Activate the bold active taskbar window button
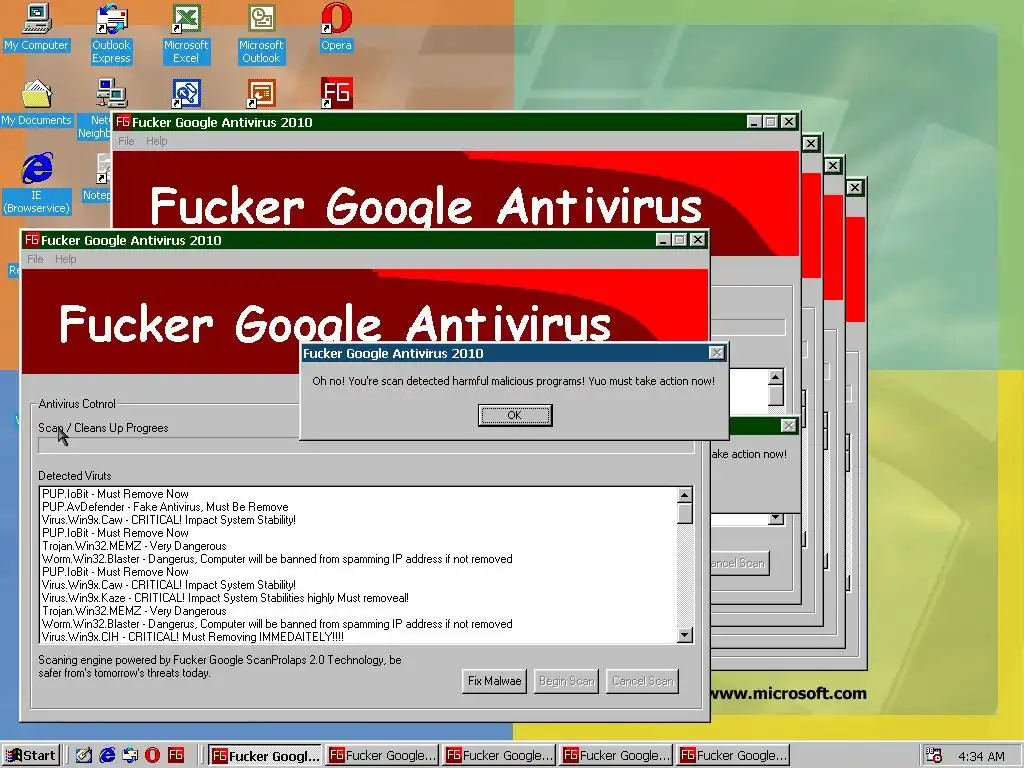1024x768 pixels. tap(265, 756)
